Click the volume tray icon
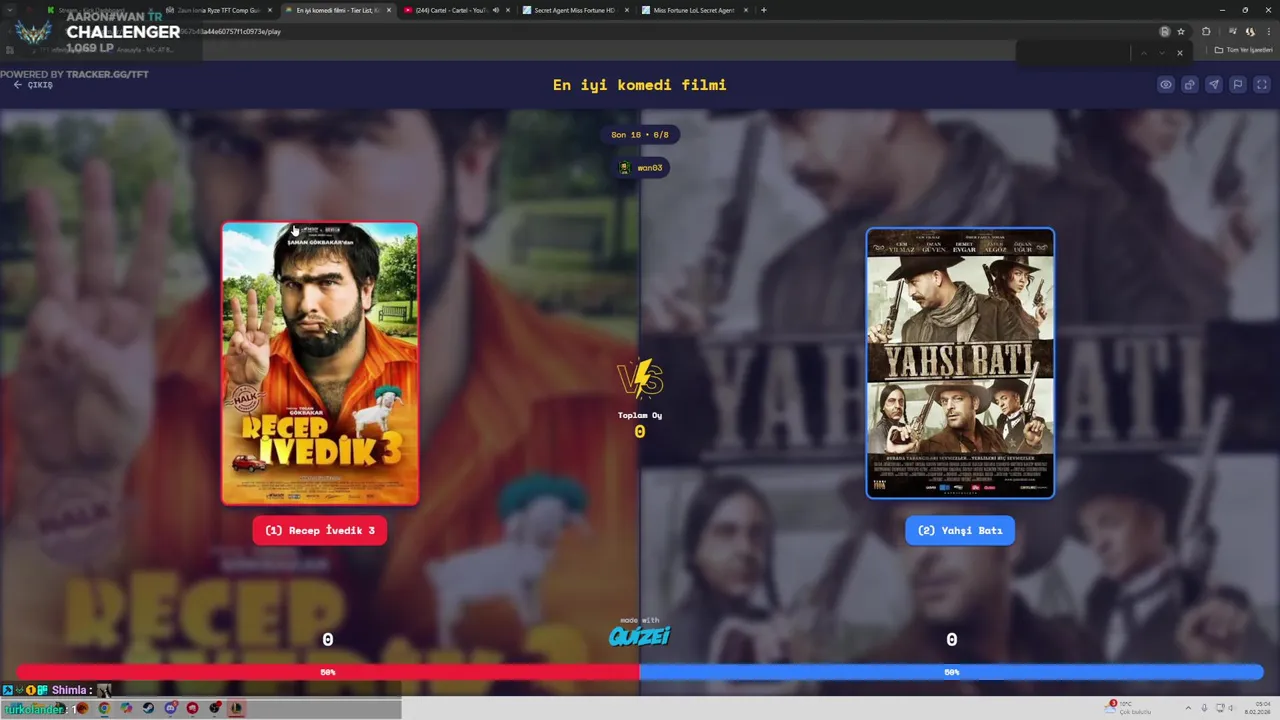The height and width of the screenshot is (720, 1280). pyautogui.click(x=1231, y=708)
